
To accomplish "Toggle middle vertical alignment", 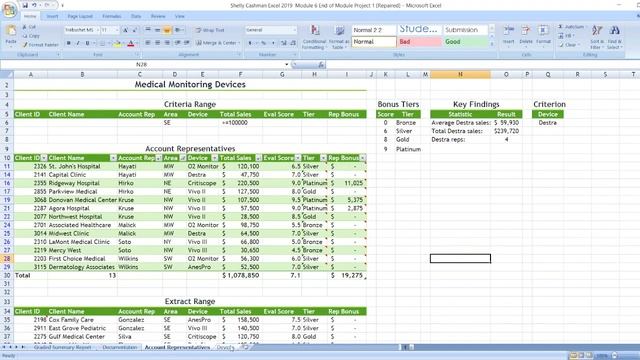I will 157,30.
